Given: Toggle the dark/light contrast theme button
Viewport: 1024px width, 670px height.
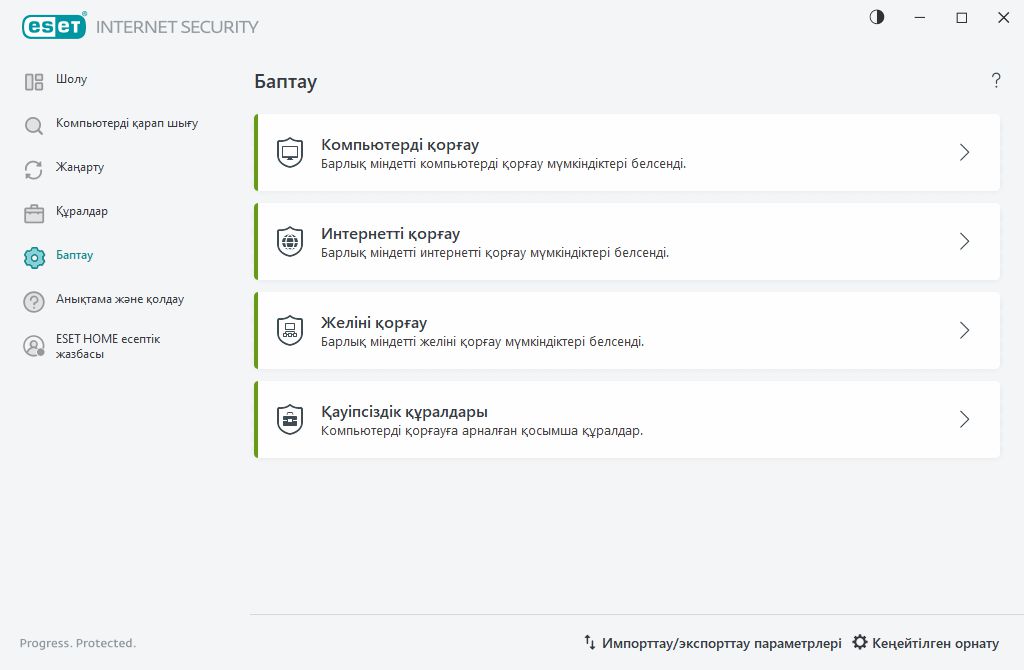Looking at the screenshot, I should (x=877, y=17).
